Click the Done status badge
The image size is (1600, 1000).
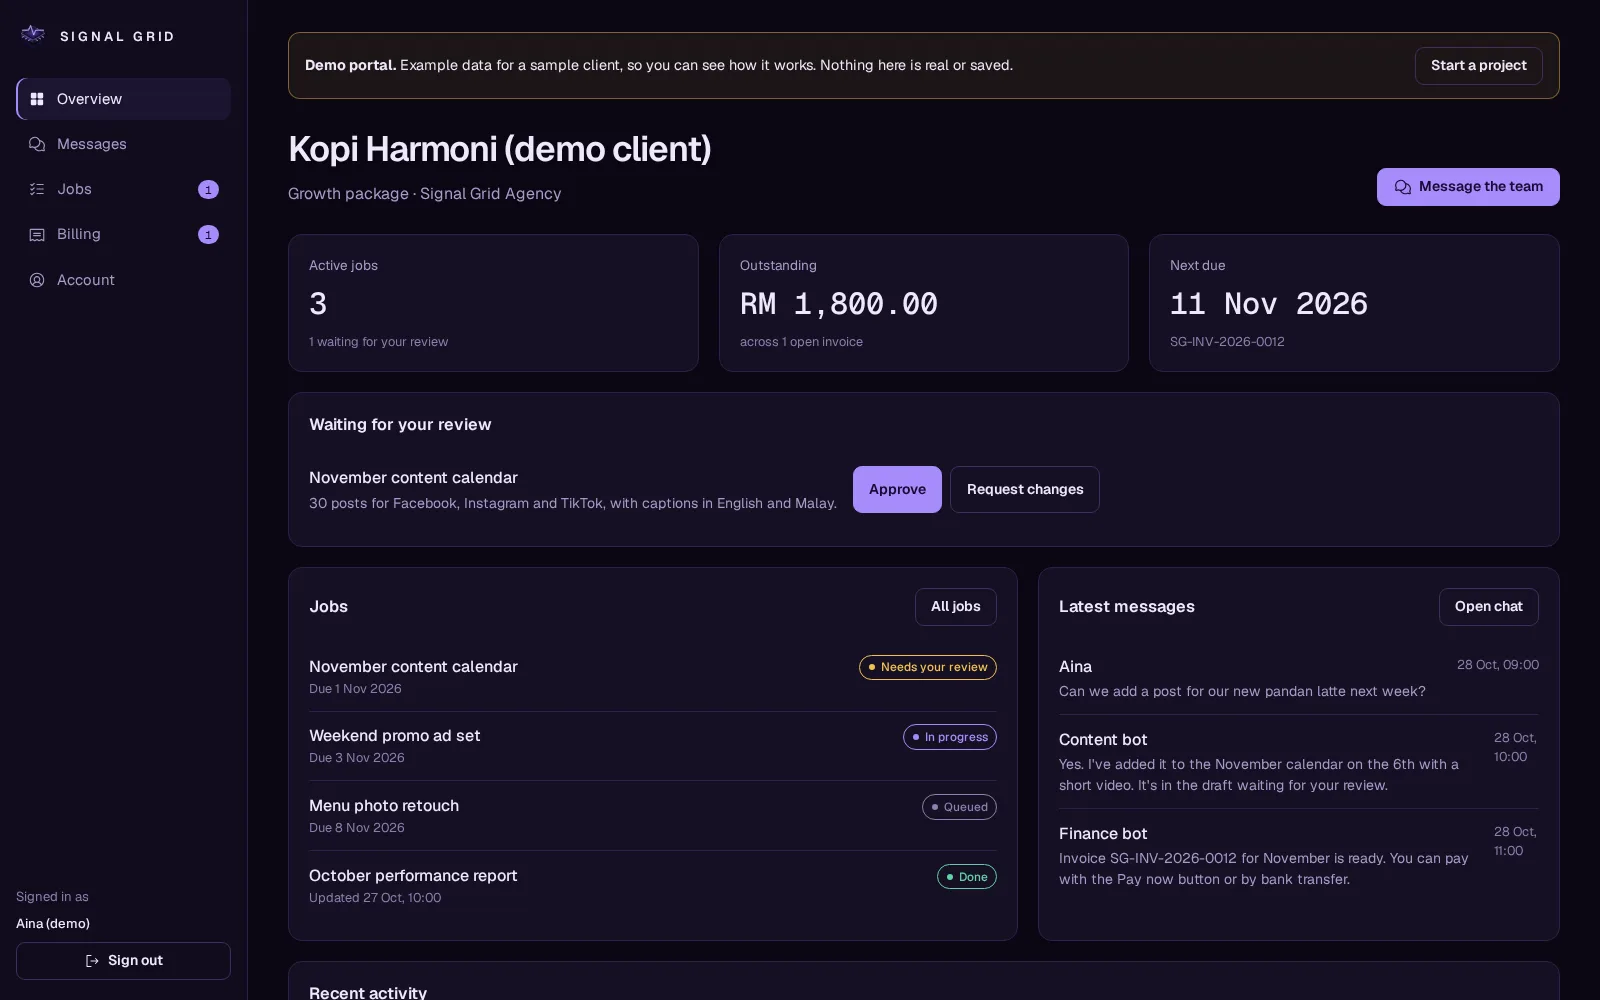click(x=966, y=877)
